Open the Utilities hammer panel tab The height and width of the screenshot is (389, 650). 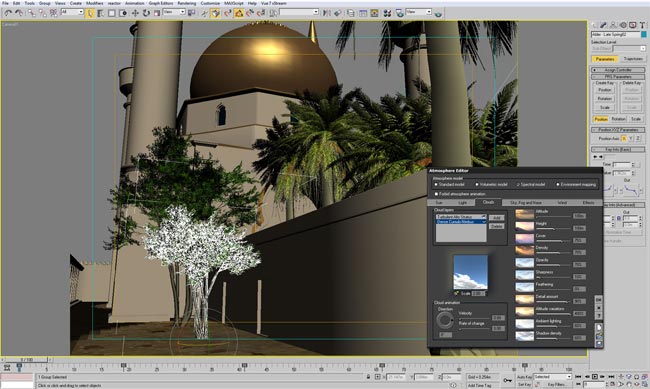click(x=642, y=25)
